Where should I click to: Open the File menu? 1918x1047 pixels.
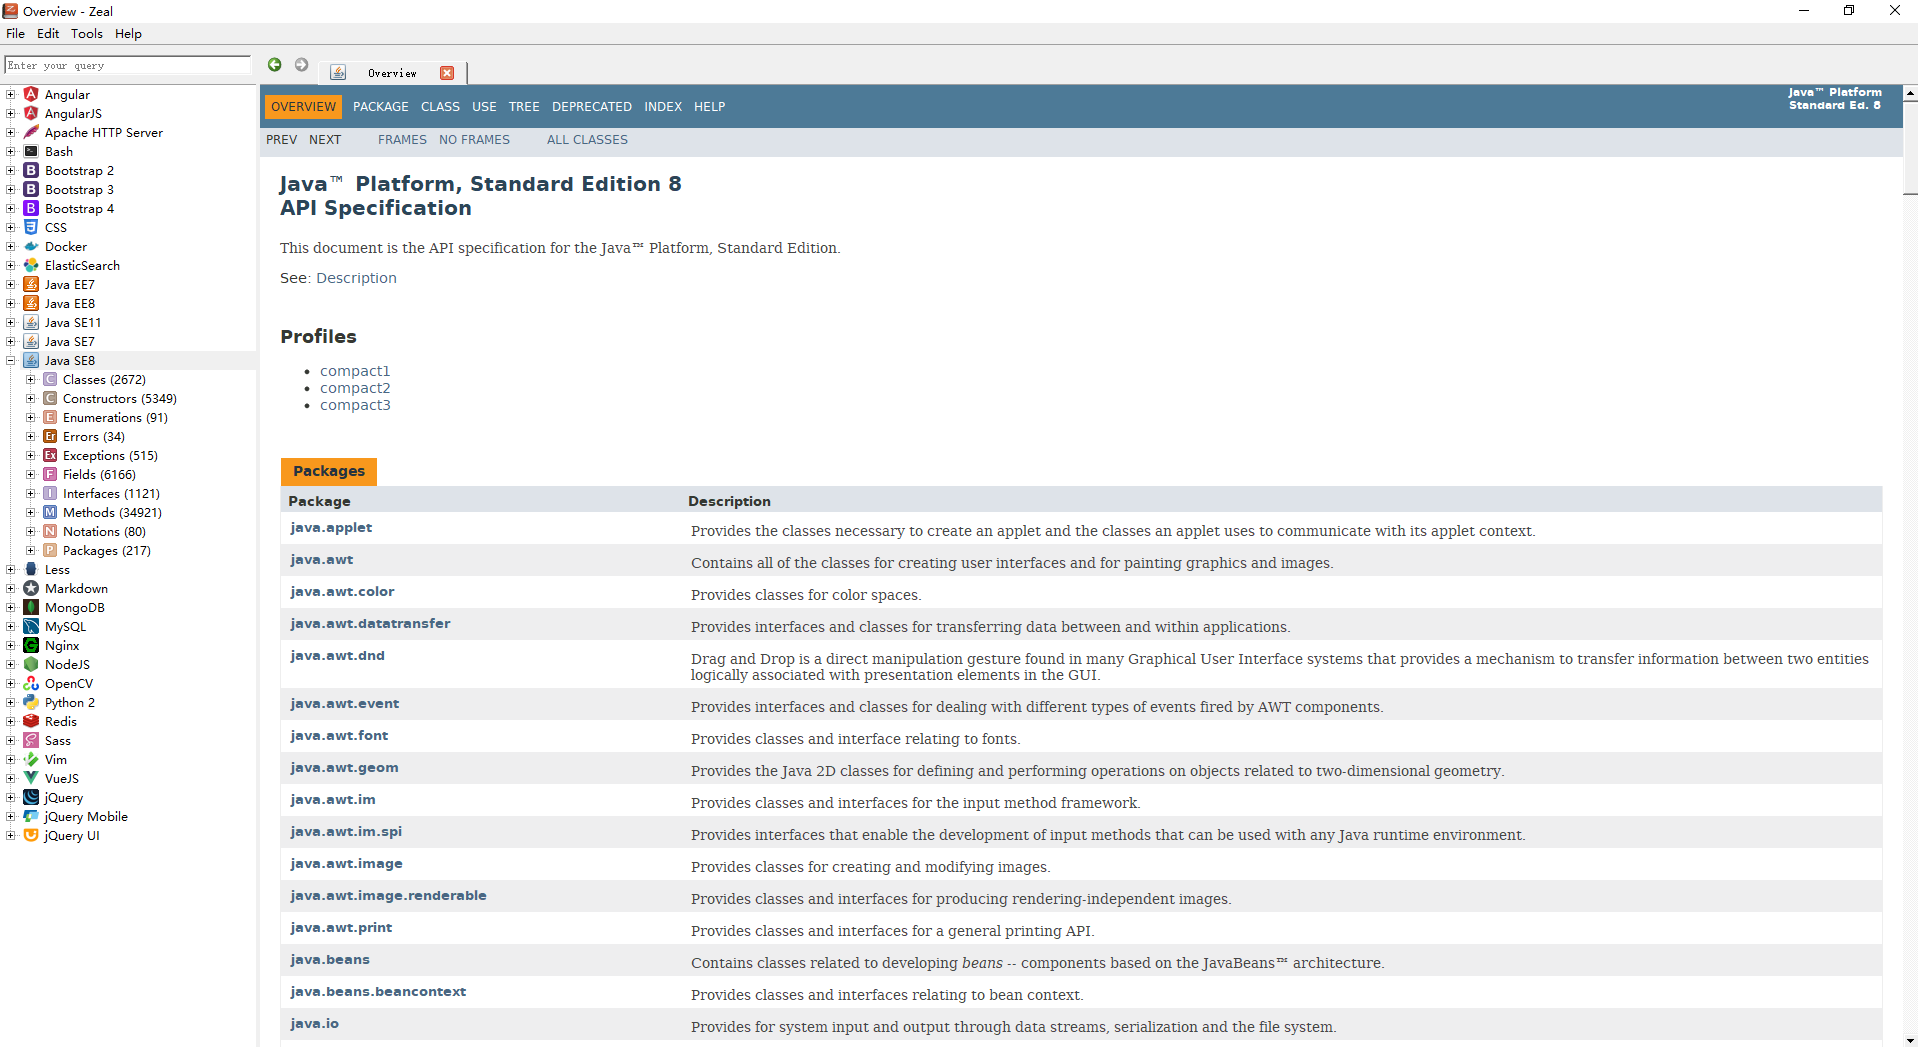tap(16, 34)
